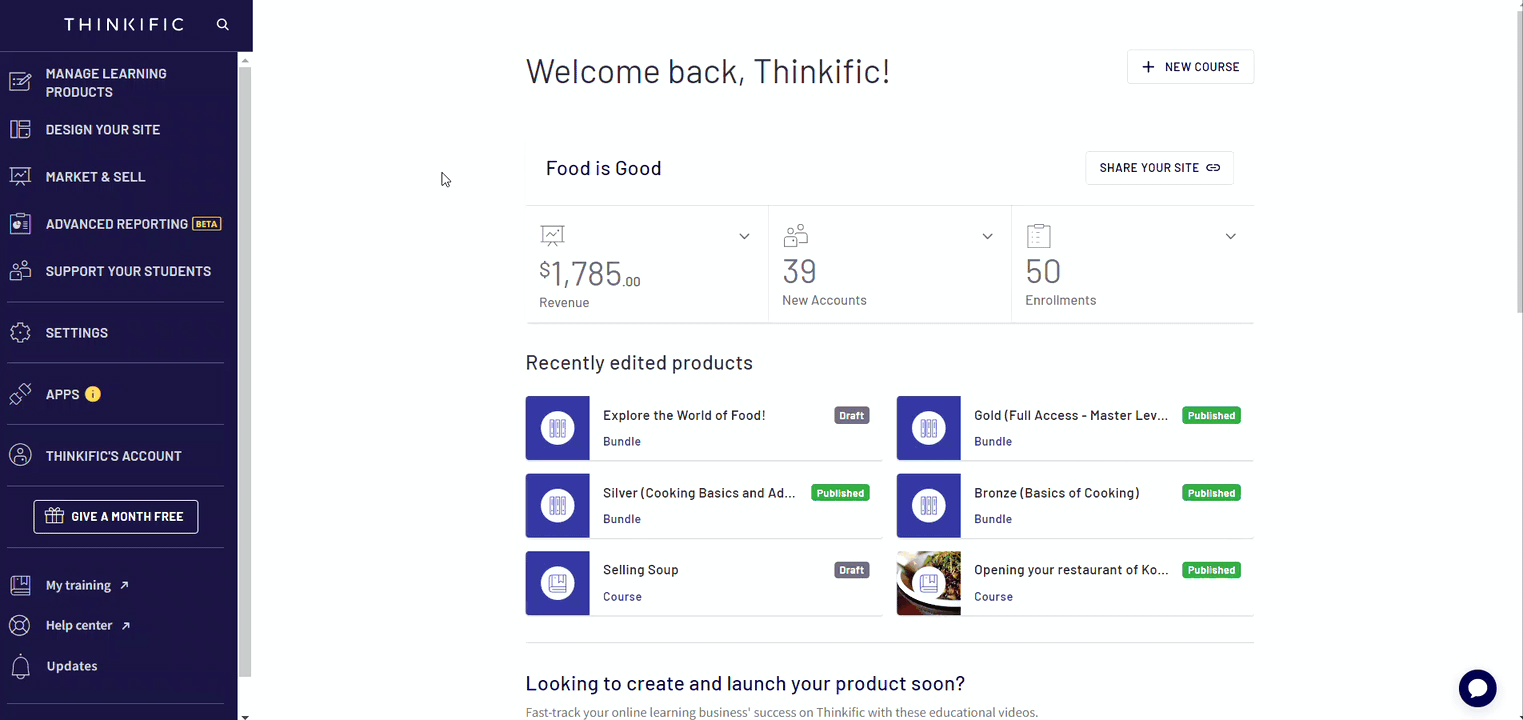Screen dimensions: 1523x720
Task: Click the Manage Learning Products pencil icon
Action: pos(20,82)
